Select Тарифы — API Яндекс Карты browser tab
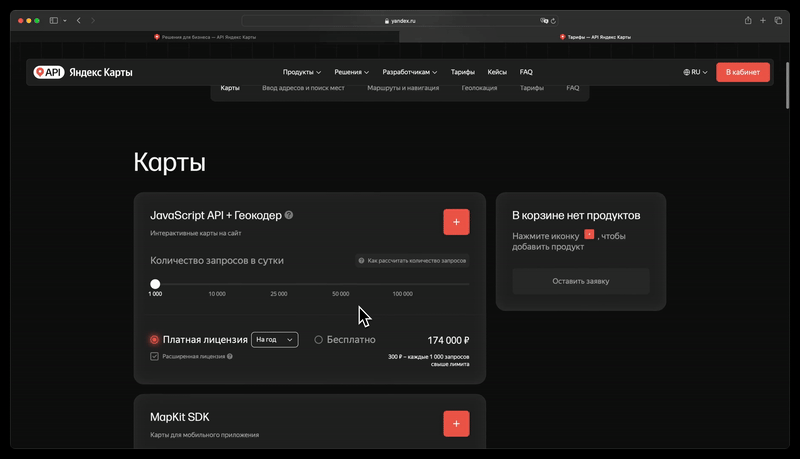Viewport: 800px width, 459px height. tap(594, 37)
